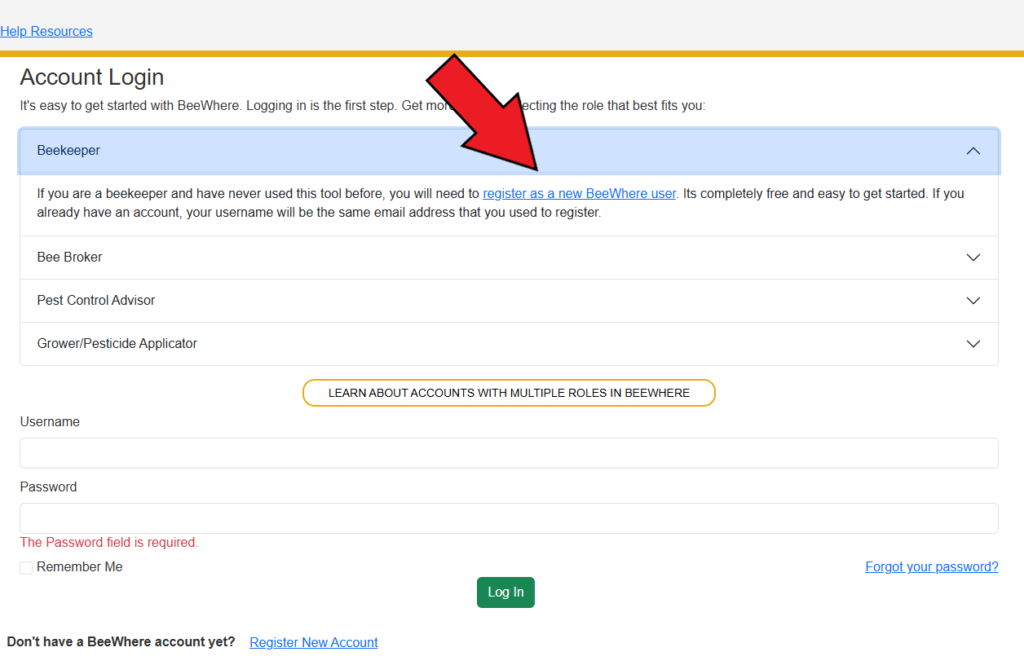Select the Register New Account link

313,642
